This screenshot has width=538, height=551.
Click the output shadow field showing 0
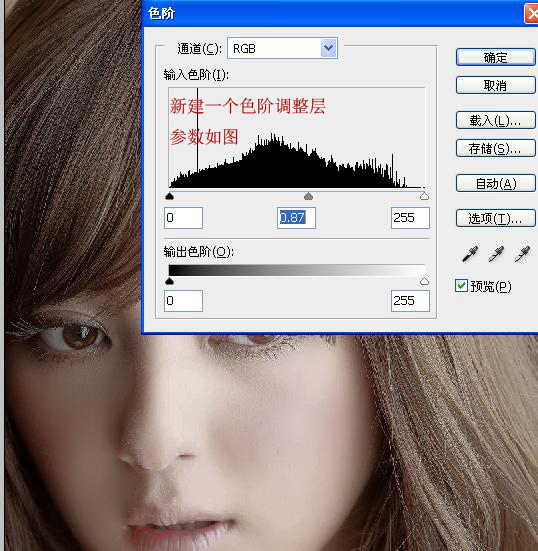point(183,301)
